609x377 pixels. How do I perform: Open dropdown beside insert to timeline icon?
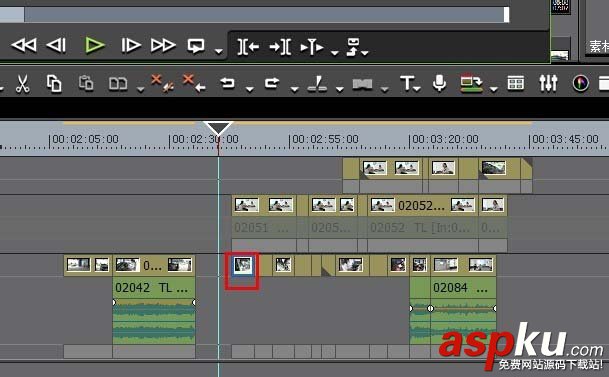click(x=334, y=52)
